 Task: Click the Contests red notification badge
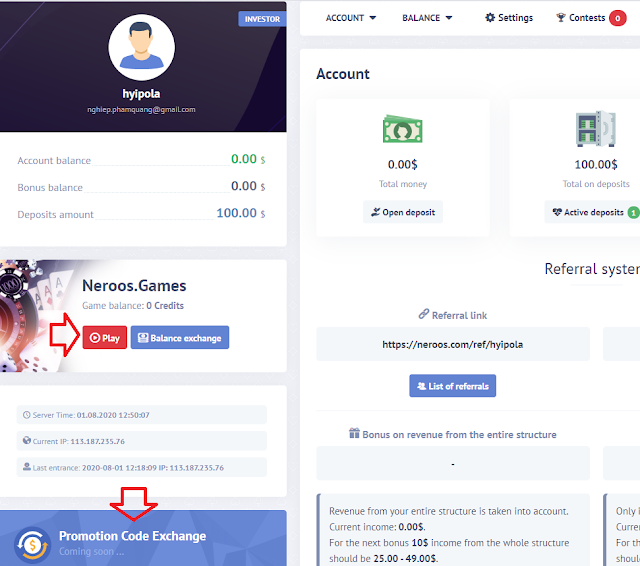click(x=618, y=18)
